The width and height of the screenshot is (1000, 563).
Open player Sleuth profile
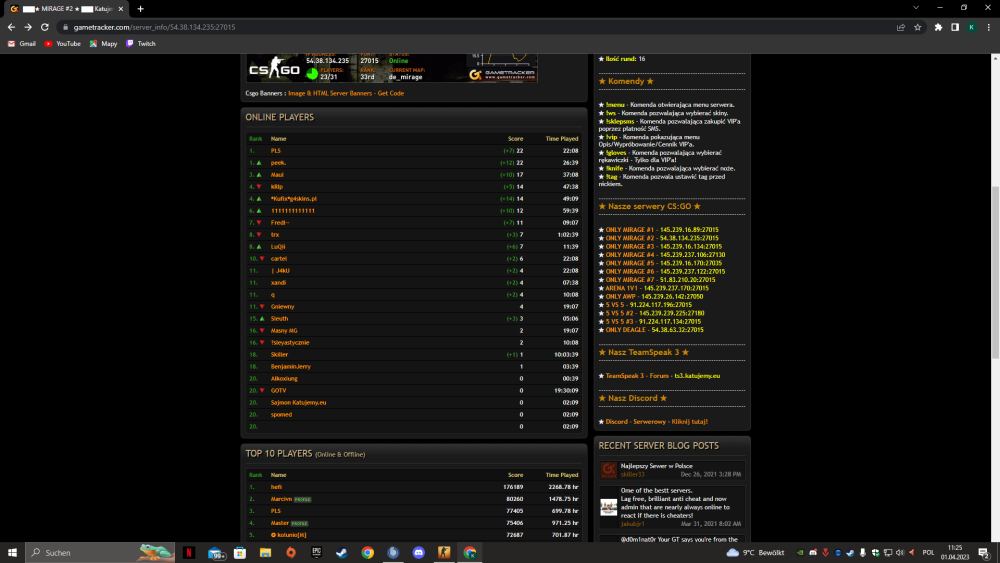coord(279,319)
